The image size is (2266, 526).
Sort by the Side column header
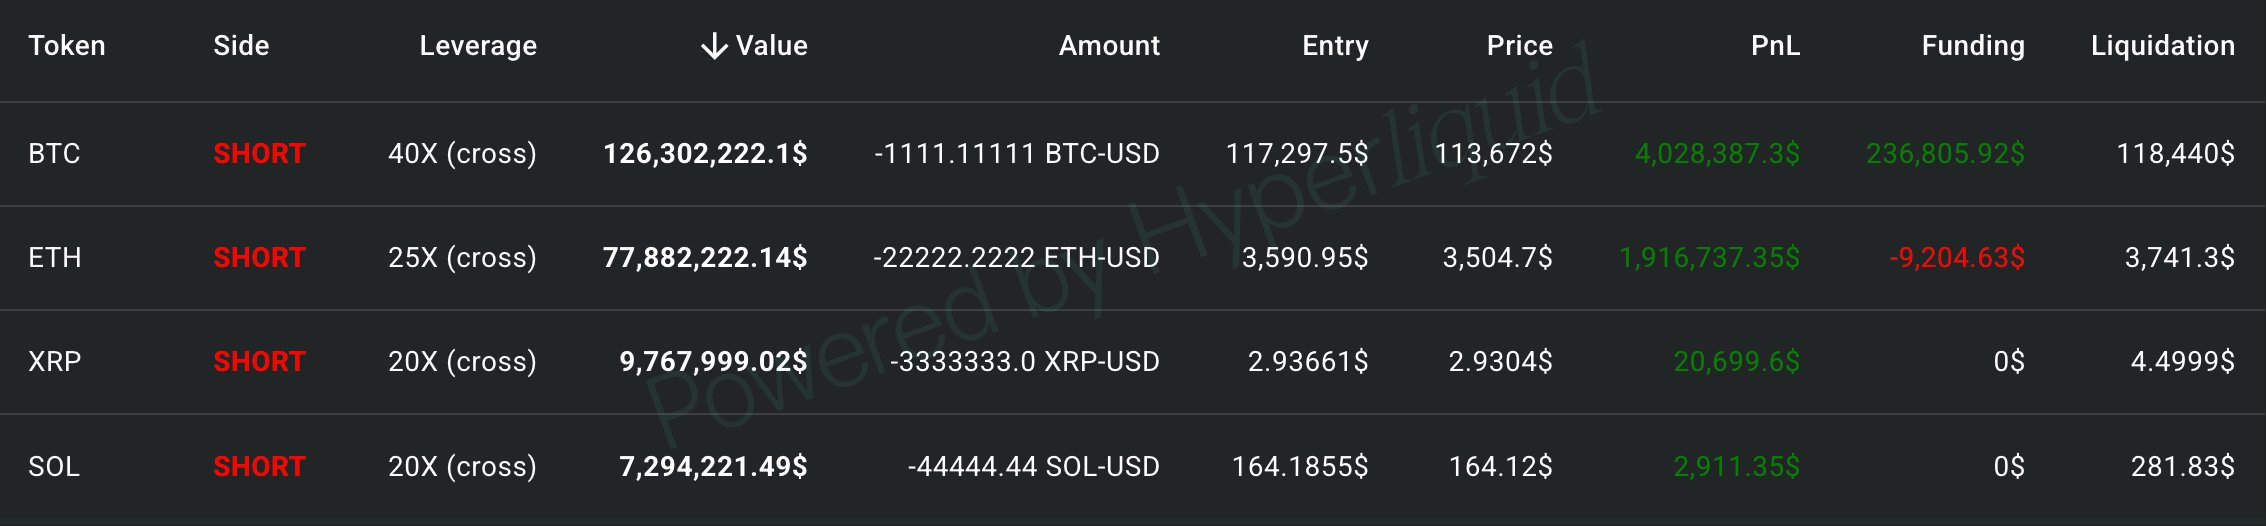pyautogui.click(x=241, y=46)
